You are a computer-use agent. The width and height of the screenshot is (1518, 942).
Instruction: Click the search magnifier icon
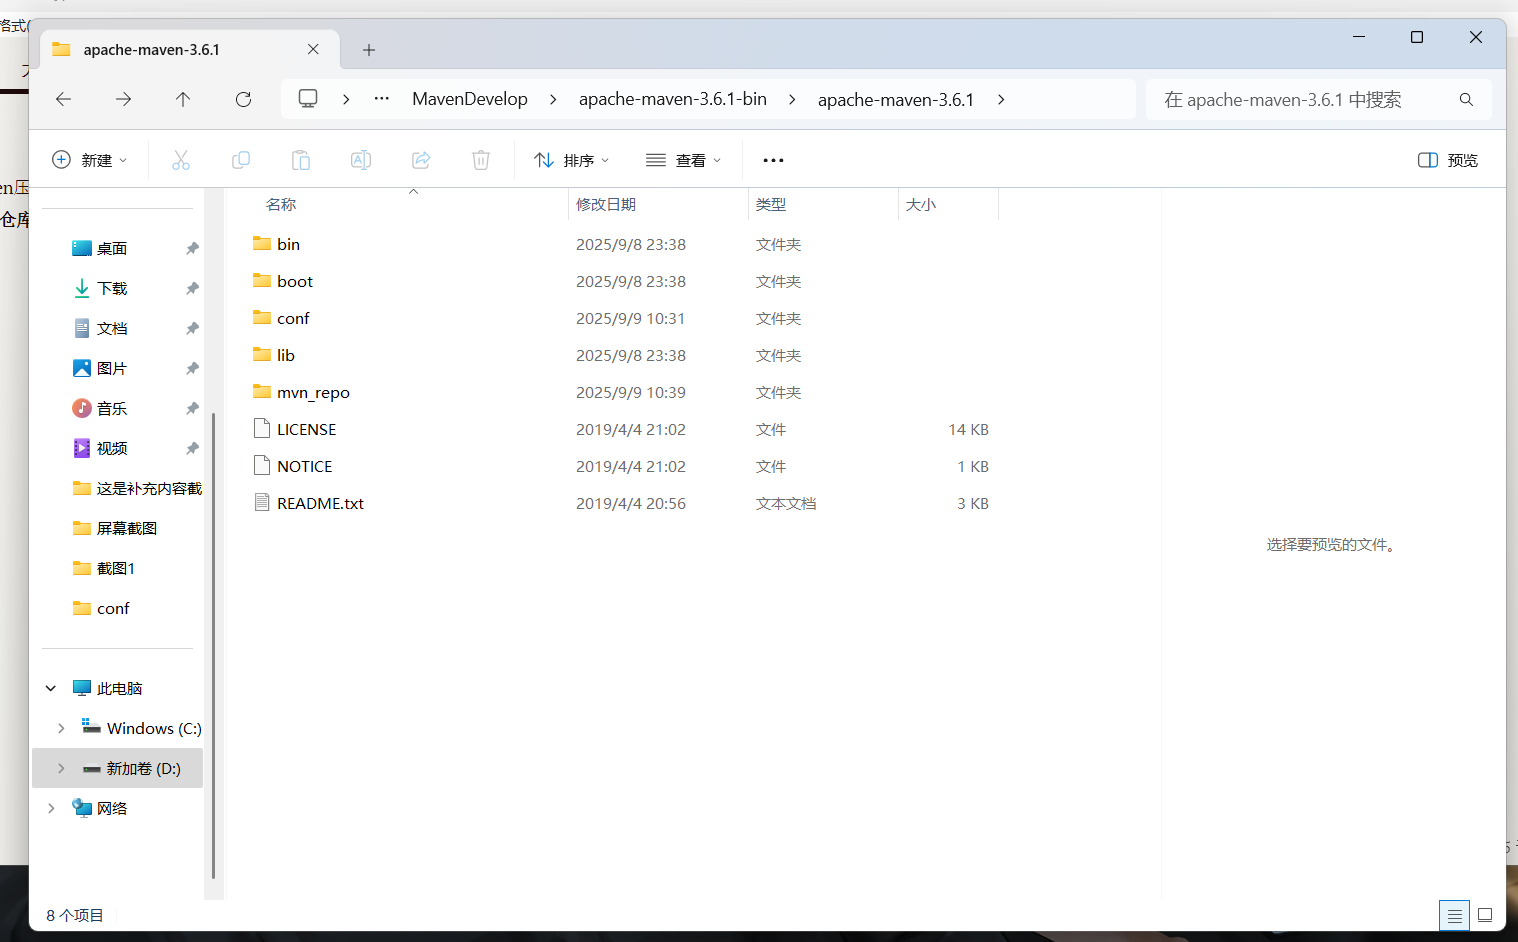[x=1466, y=99]
